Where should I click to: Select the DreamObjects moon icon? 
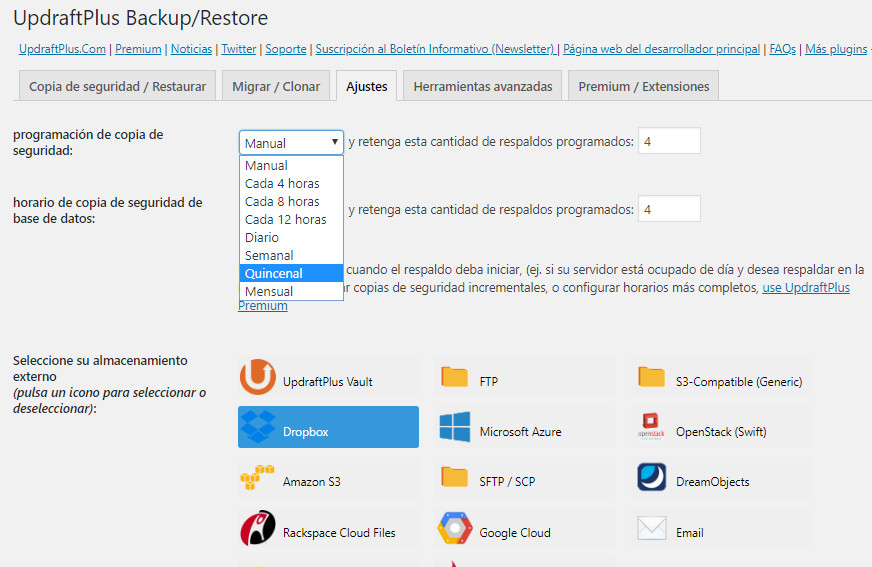(x=651, y=477)
